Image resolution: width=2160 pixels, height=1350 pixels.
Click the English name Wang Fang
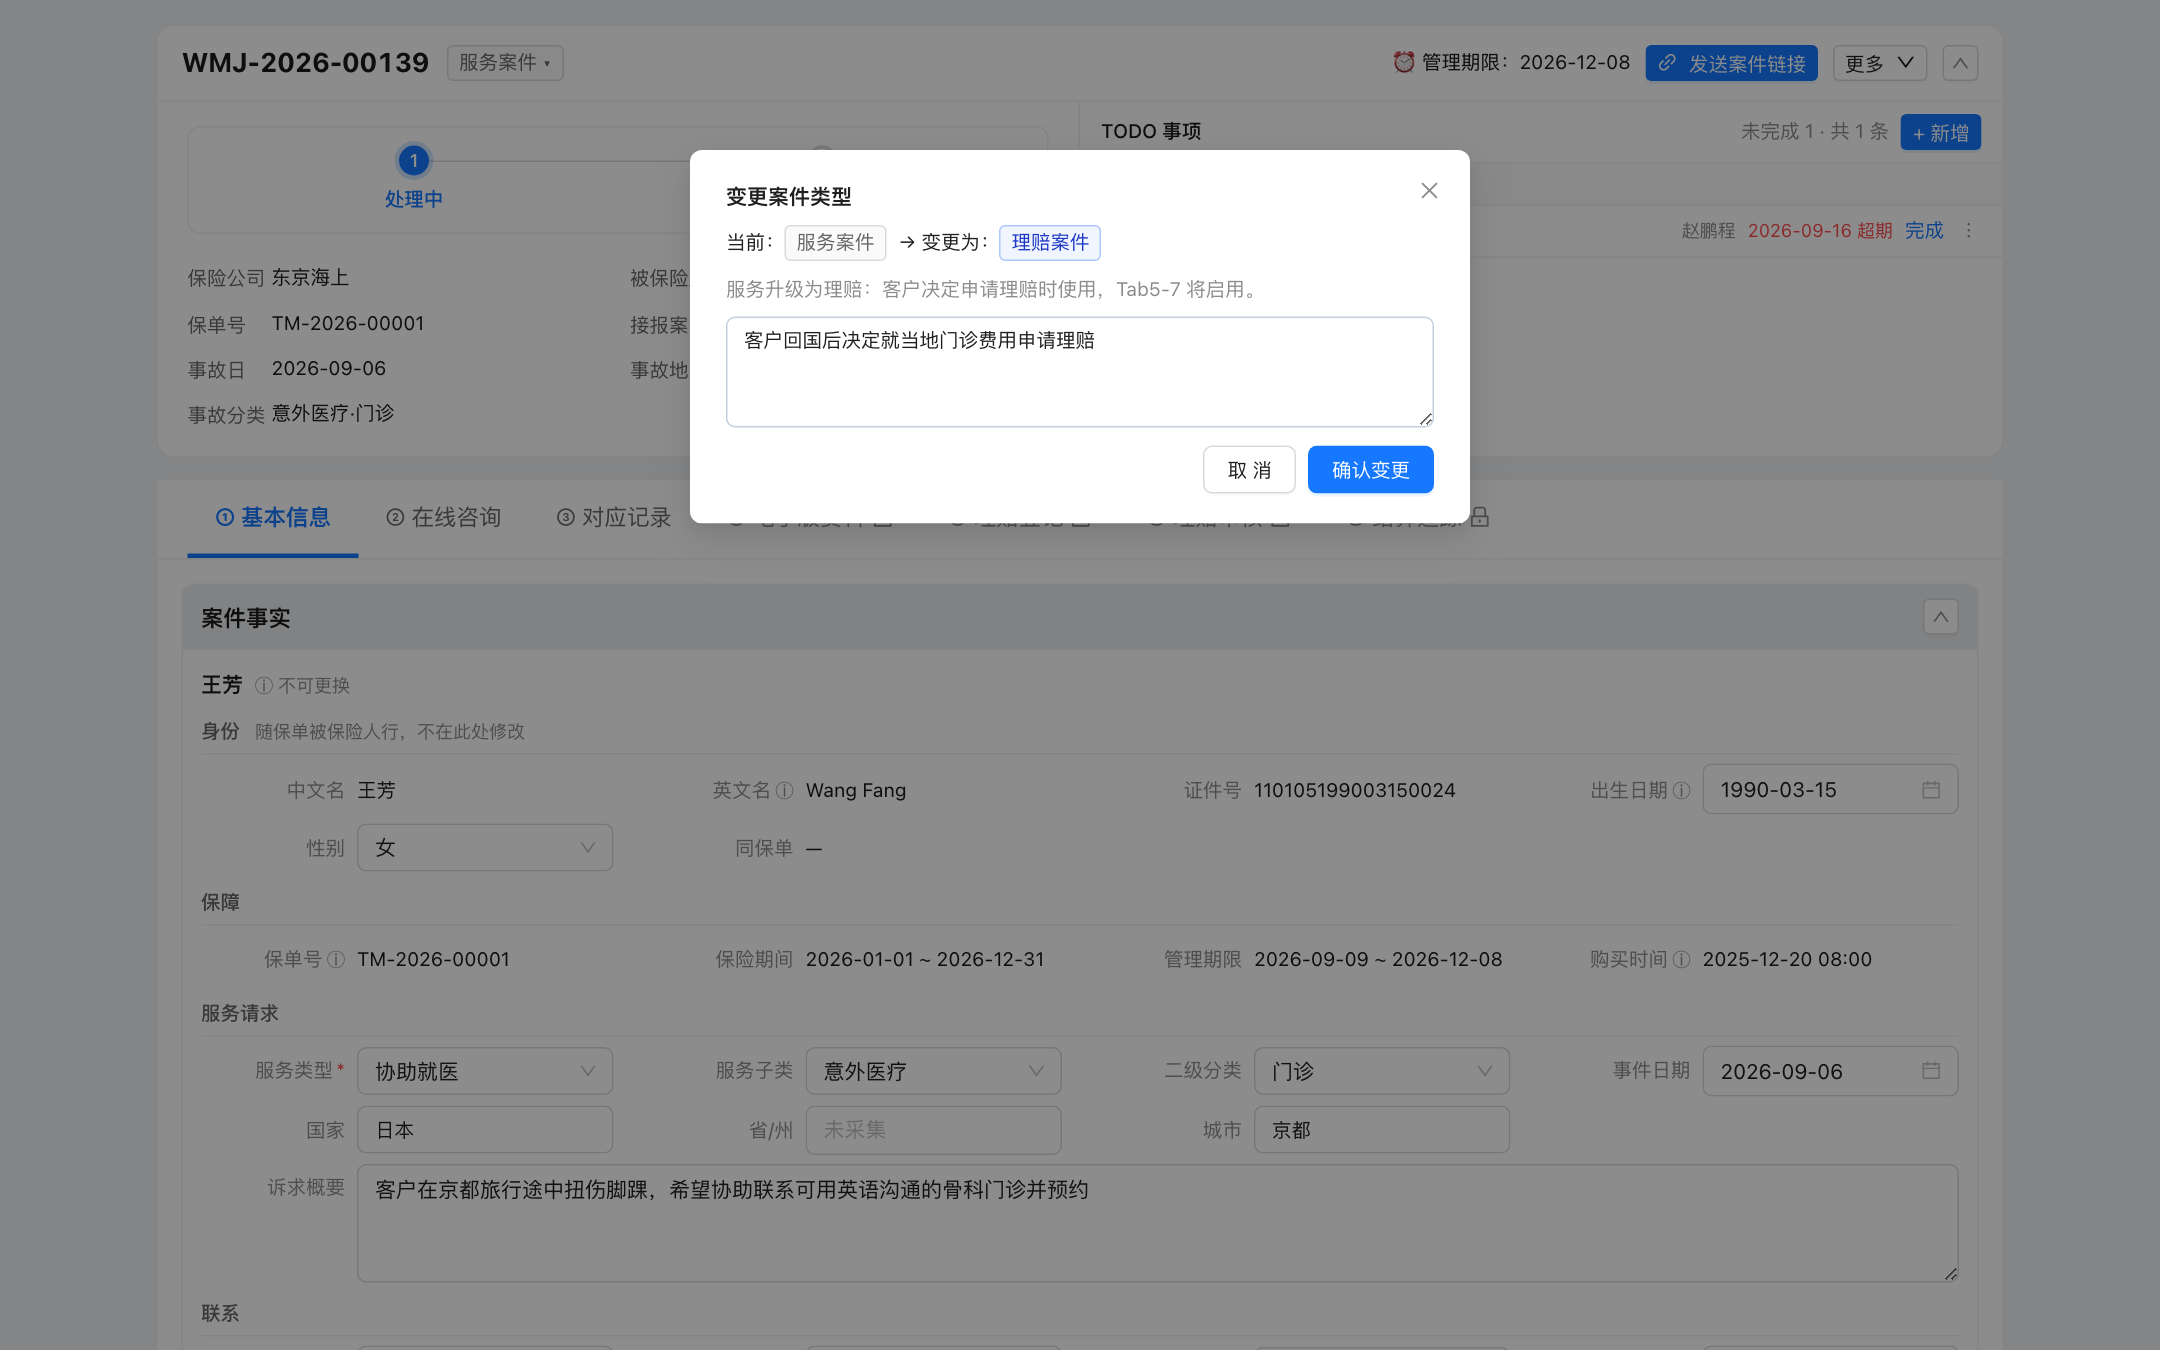pos(856,791)
